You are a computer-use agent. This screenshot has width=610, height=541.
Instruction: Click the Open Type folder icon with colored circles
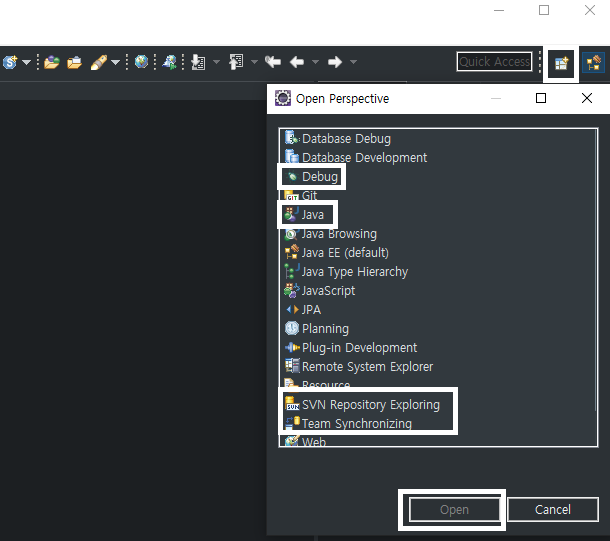pyautogui.click(x=52, y=62)
